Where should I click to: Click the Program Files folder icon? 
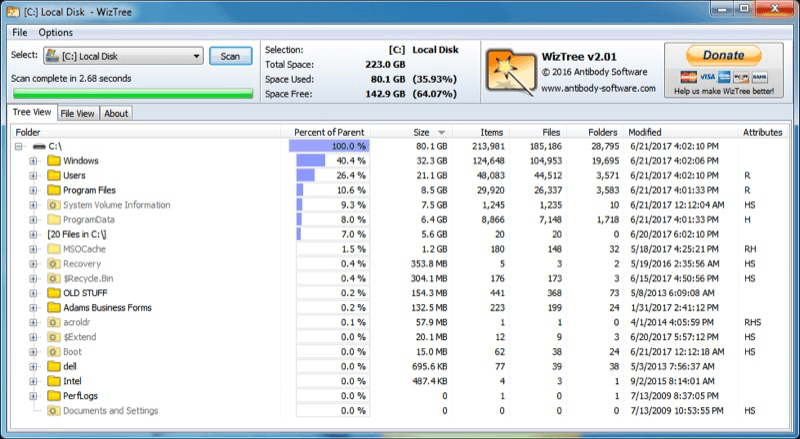tap(54, 190)
